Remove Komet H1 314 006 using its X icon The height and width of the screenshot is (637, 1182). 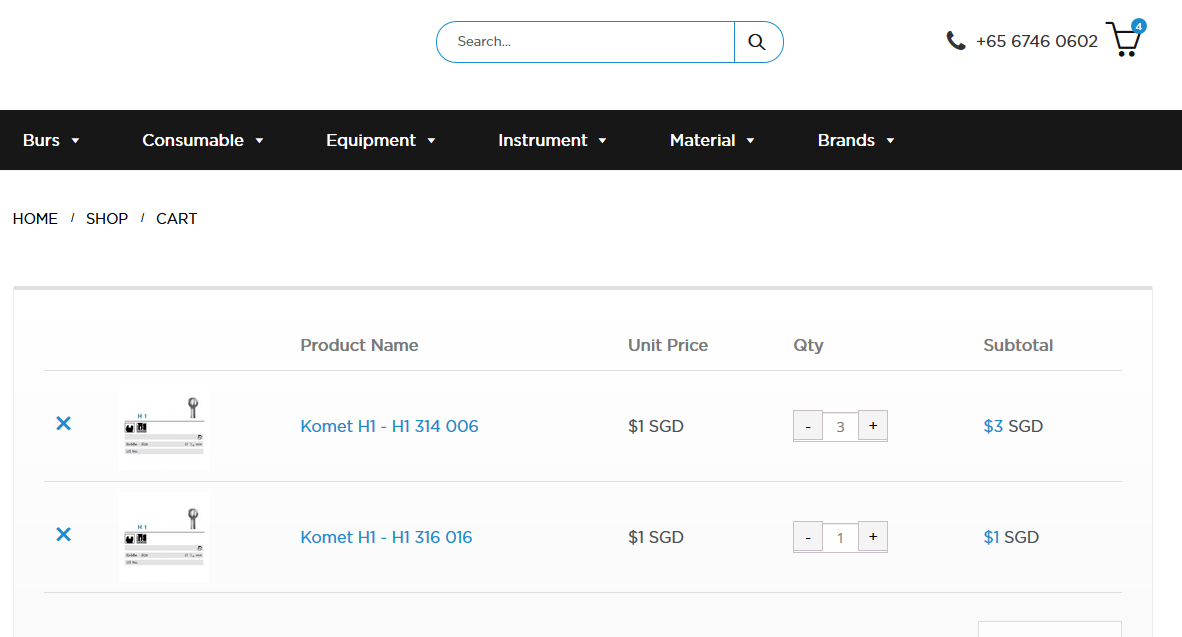coord(63,424)
